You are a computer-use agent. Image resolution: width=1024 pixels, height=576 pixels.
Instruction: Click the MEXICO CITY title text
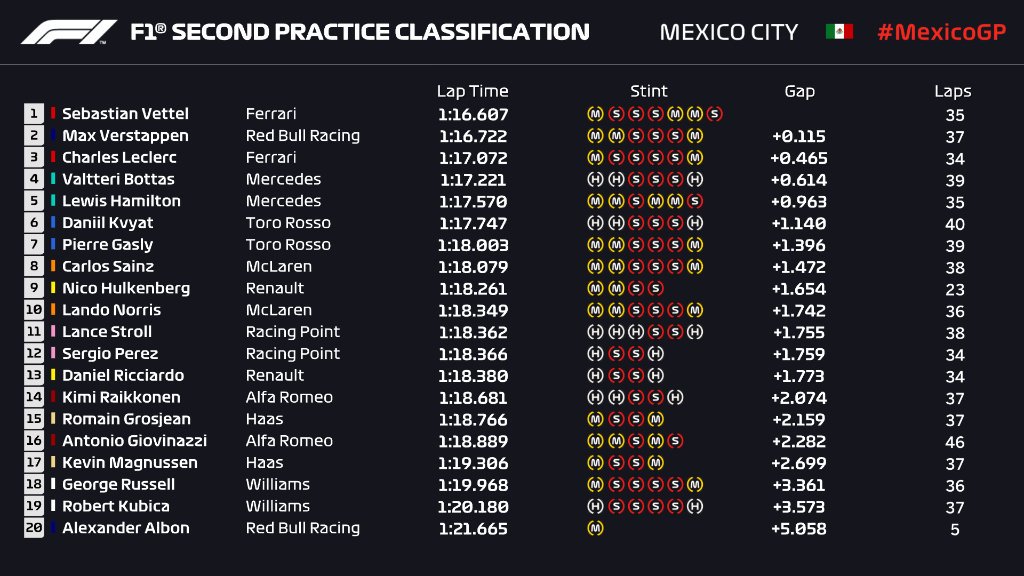pyautogui.click(x=729, y=32)
